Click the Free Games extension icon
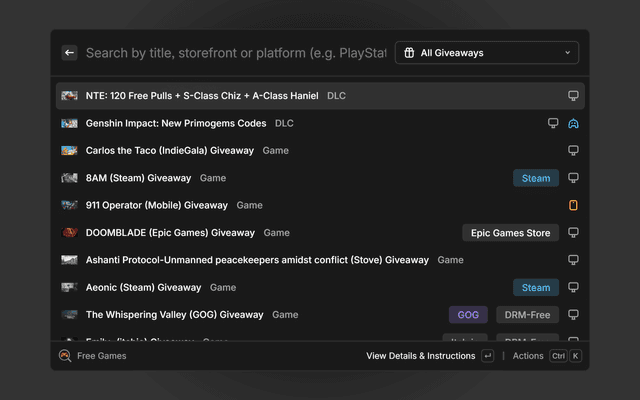The height and width of the screenshot is (400, 640). coord(65,356)
